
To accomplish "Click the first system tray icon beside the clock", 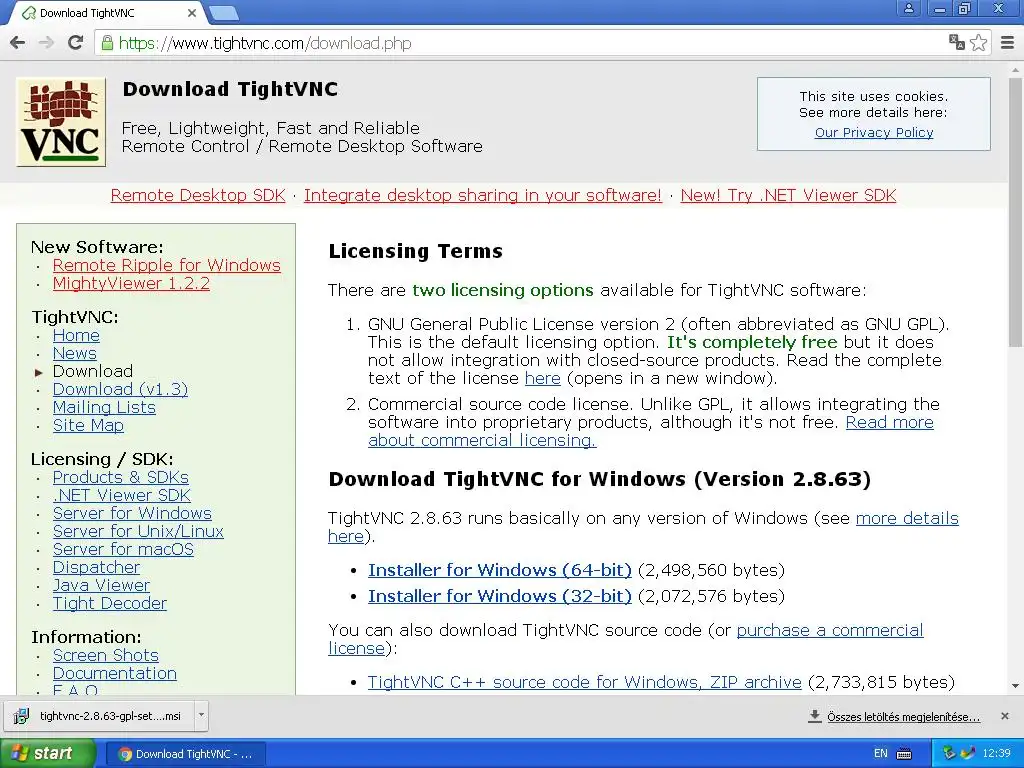I will click(x=950, y=754).
